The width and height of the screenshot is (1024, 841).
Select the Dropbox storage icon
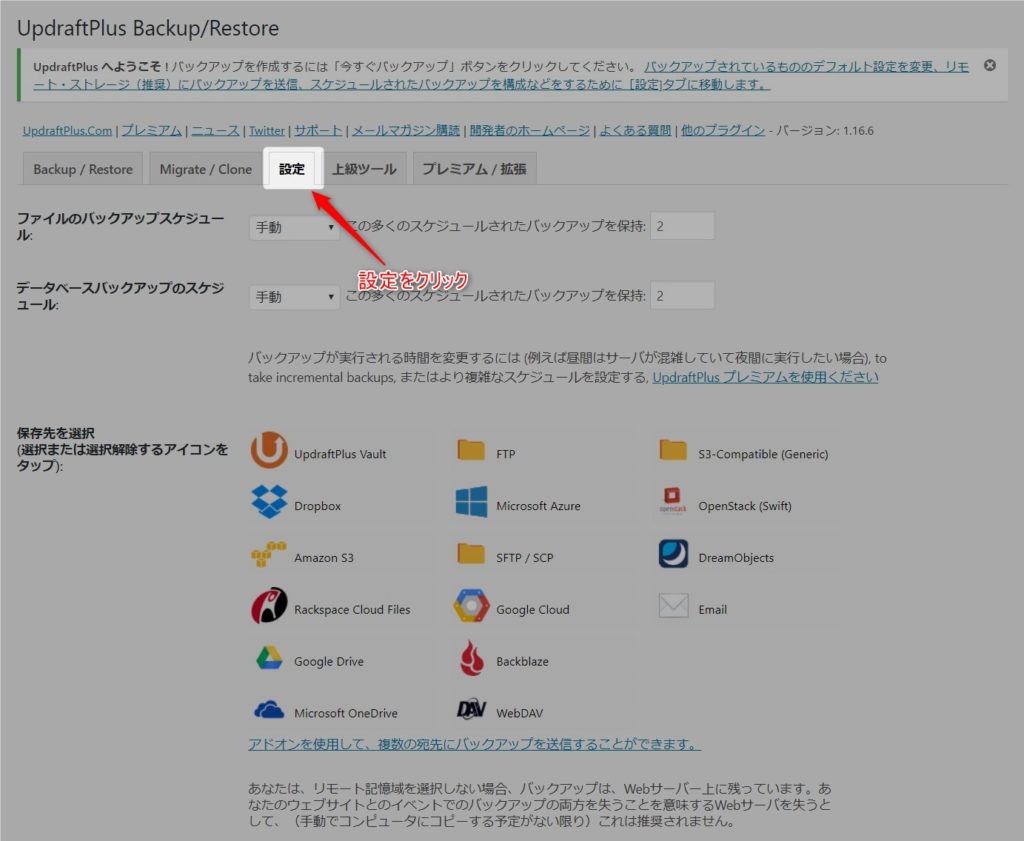(x=269, y=503)
